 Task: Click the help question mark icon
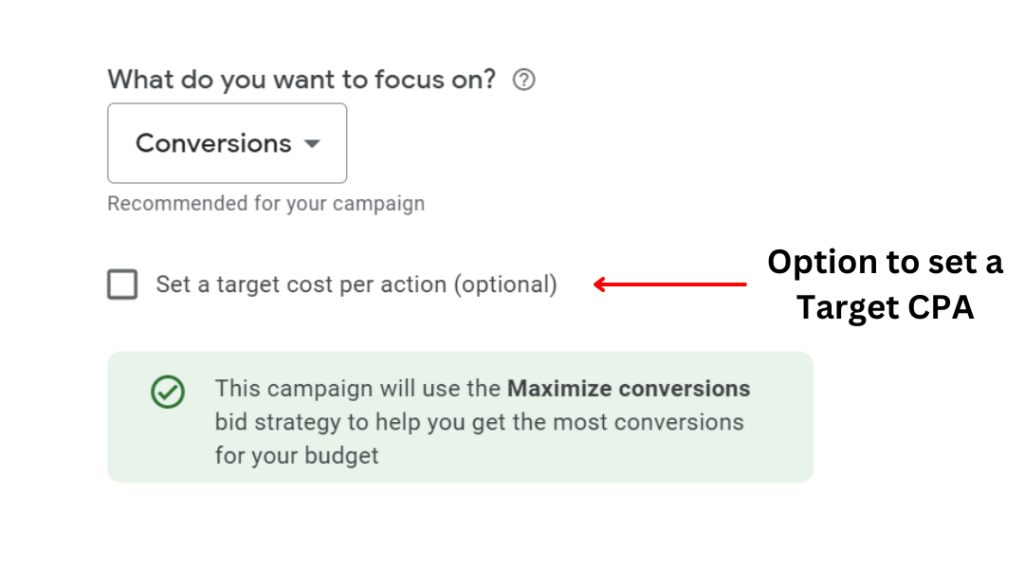pos(523,81)
